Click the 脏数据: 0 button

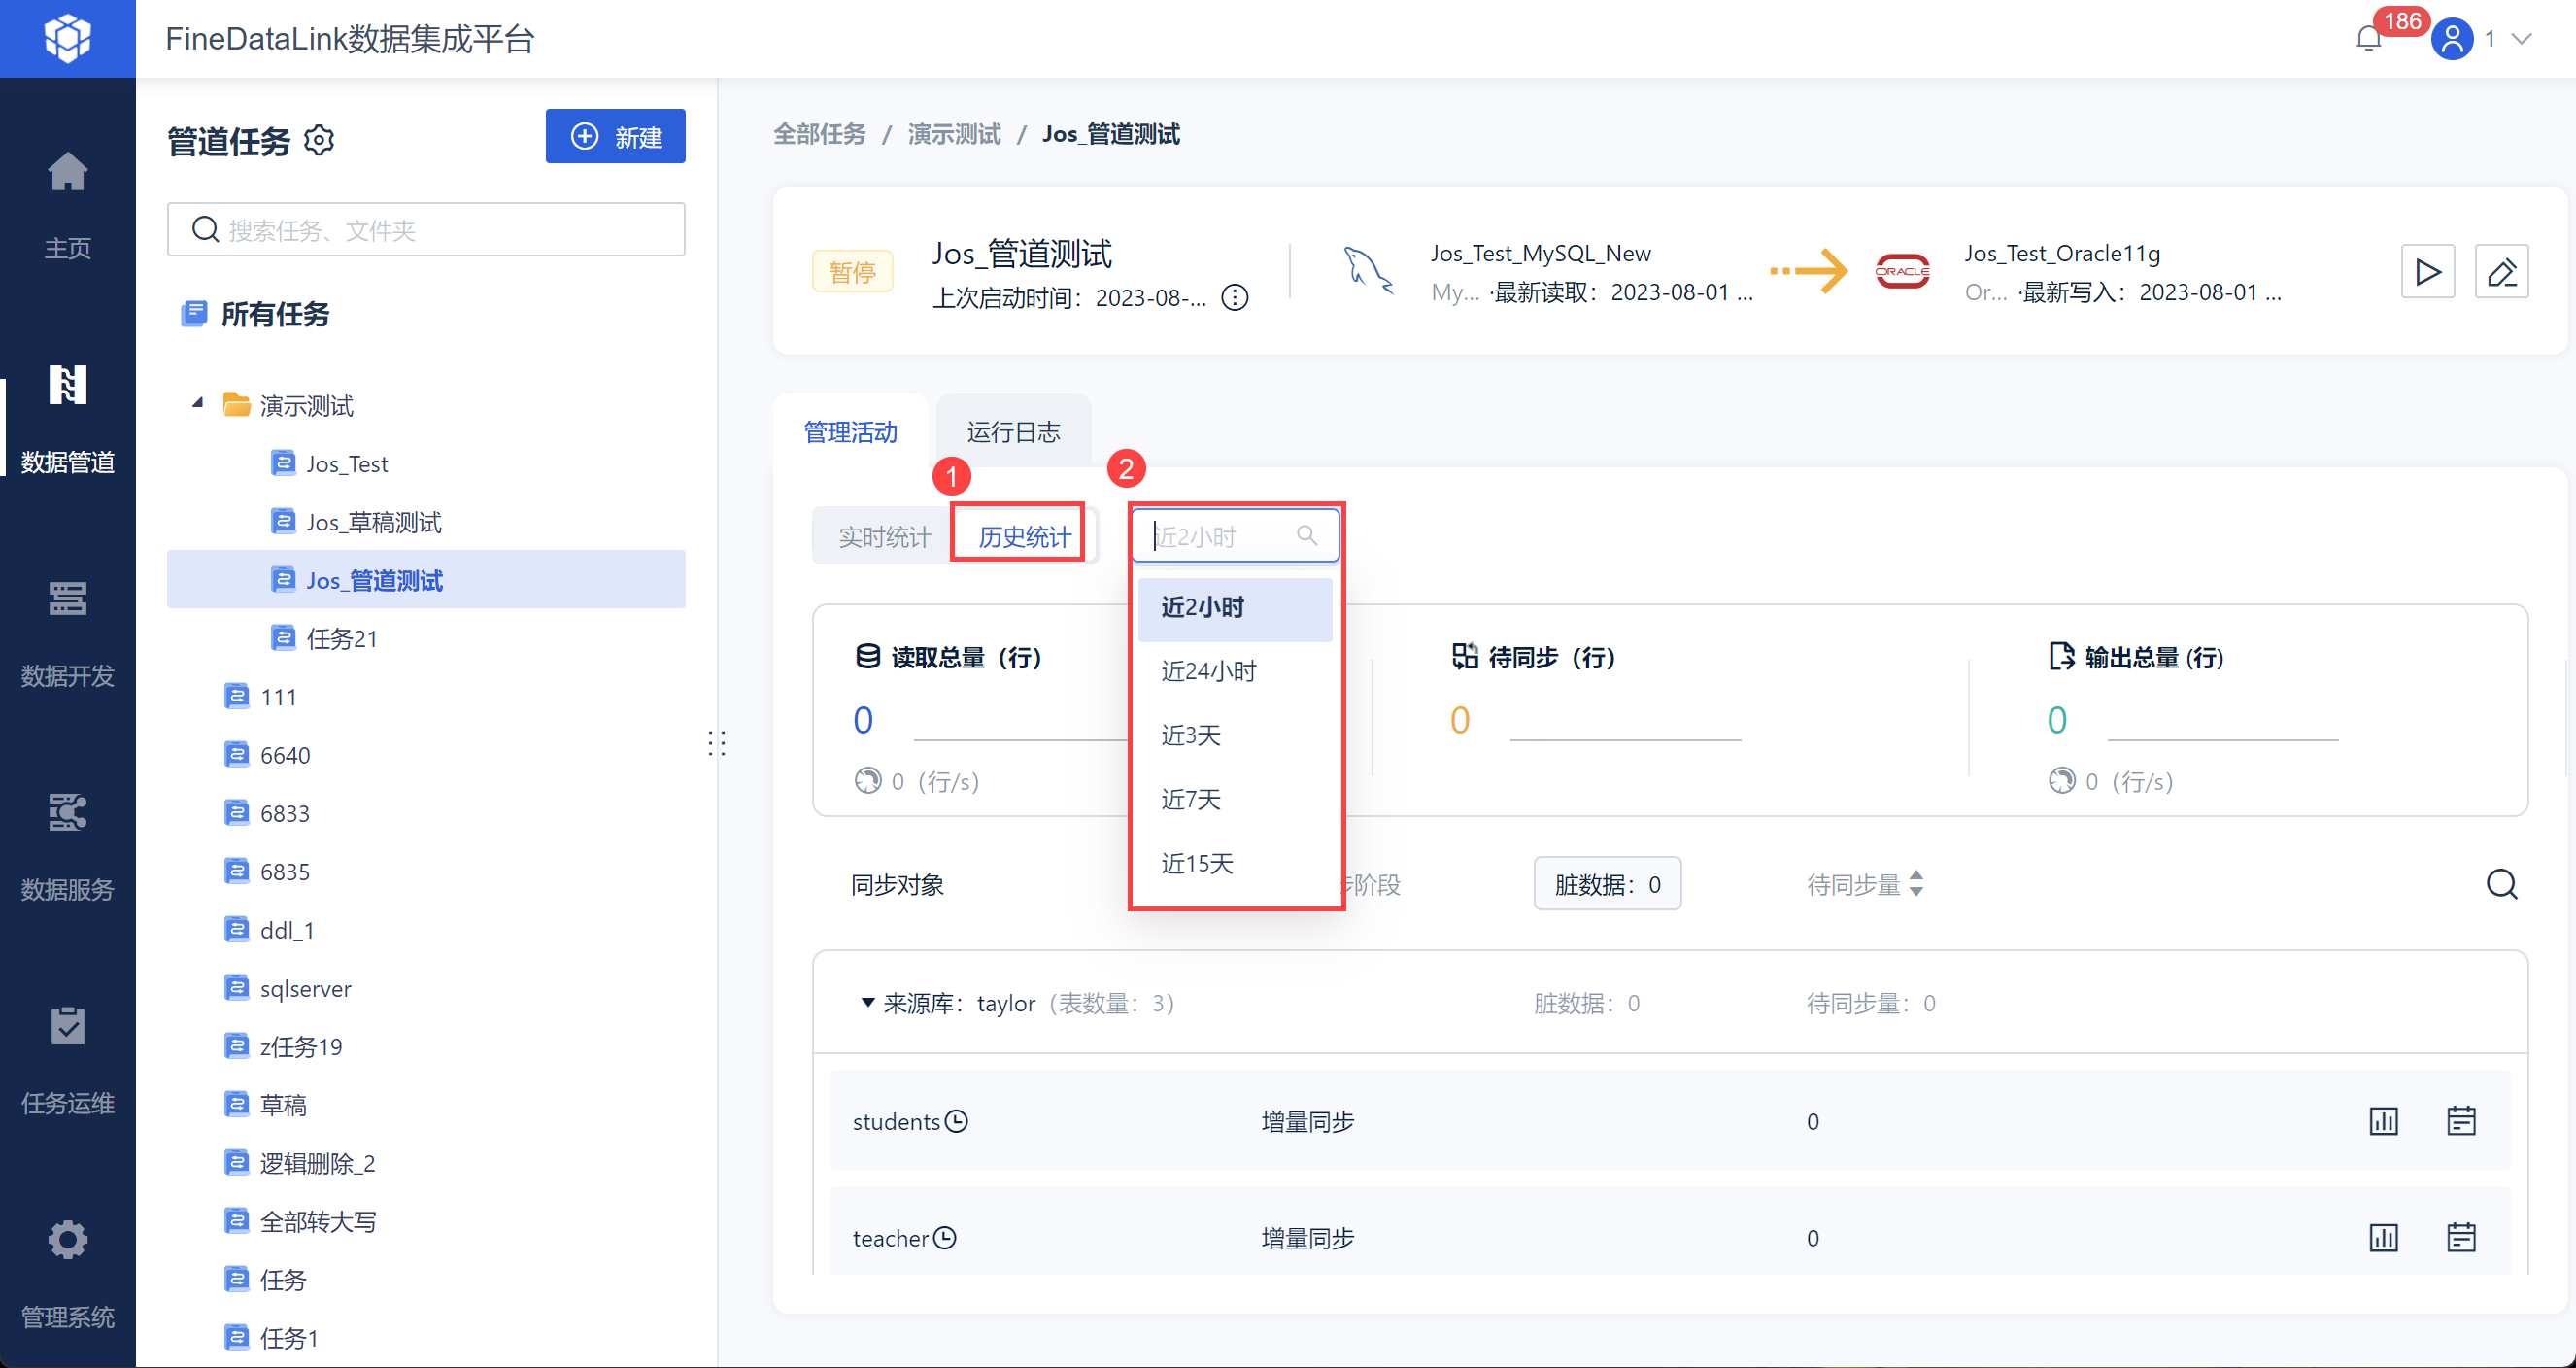1606,884
